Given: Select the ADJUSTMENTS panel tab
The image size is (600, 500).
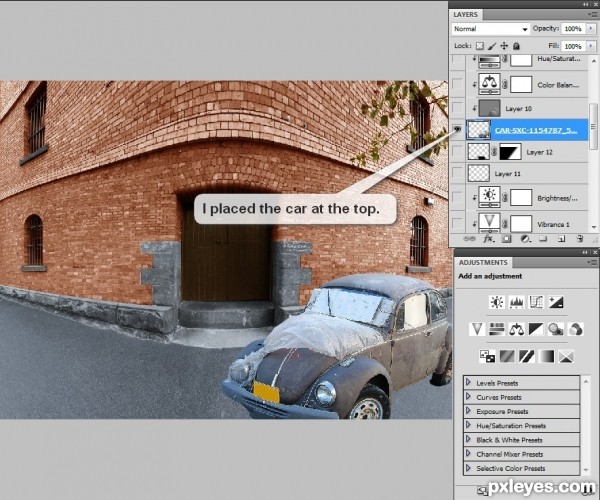Looking at the screenshot, I should [x=483, y=262].
